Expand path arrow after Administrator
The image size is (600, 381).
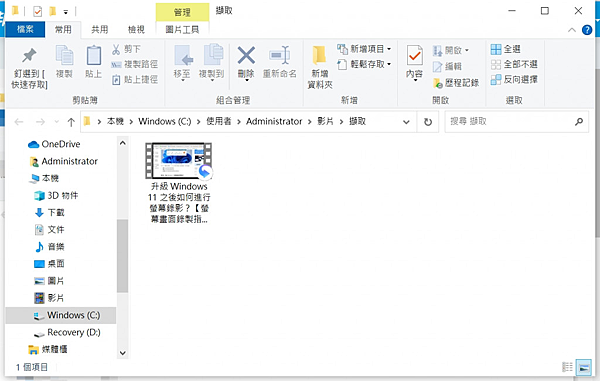pyautogui.click(x=310, y=122)
